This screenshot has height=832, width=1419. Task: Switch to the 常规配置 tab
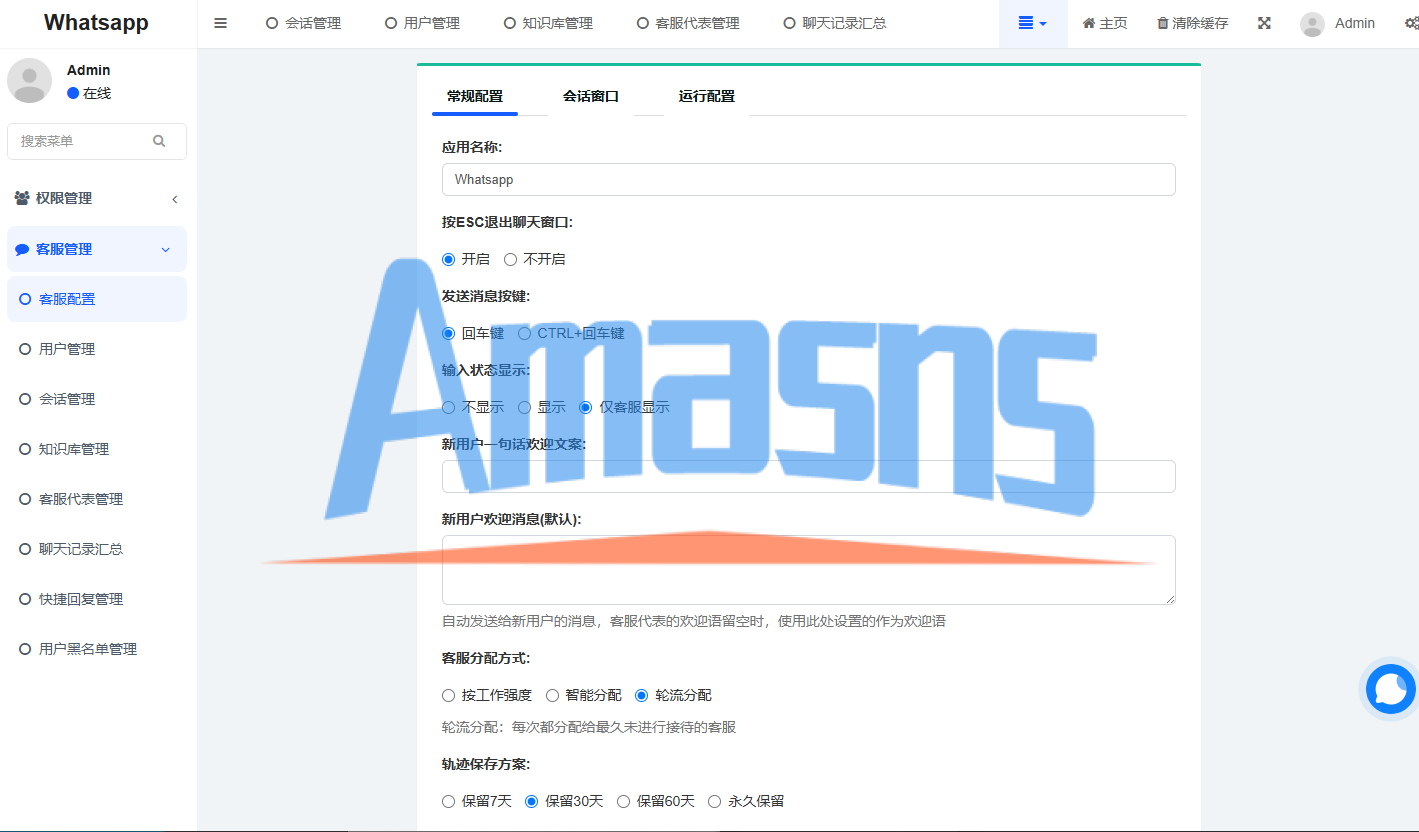[x=475, y=97]
